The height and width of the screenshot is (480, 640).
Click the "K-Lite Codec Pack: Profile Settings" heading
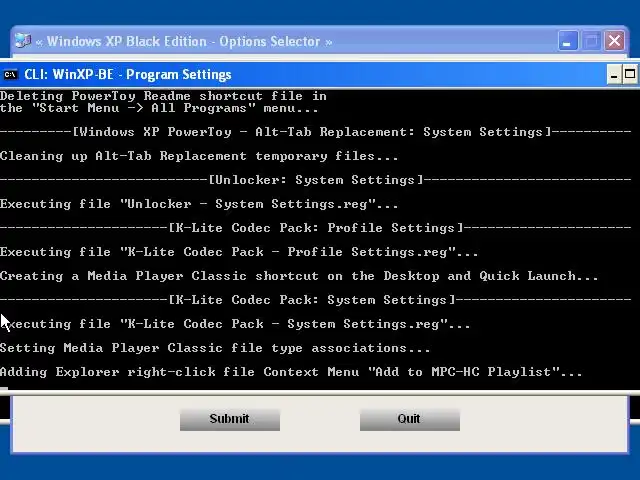(316, 228)
